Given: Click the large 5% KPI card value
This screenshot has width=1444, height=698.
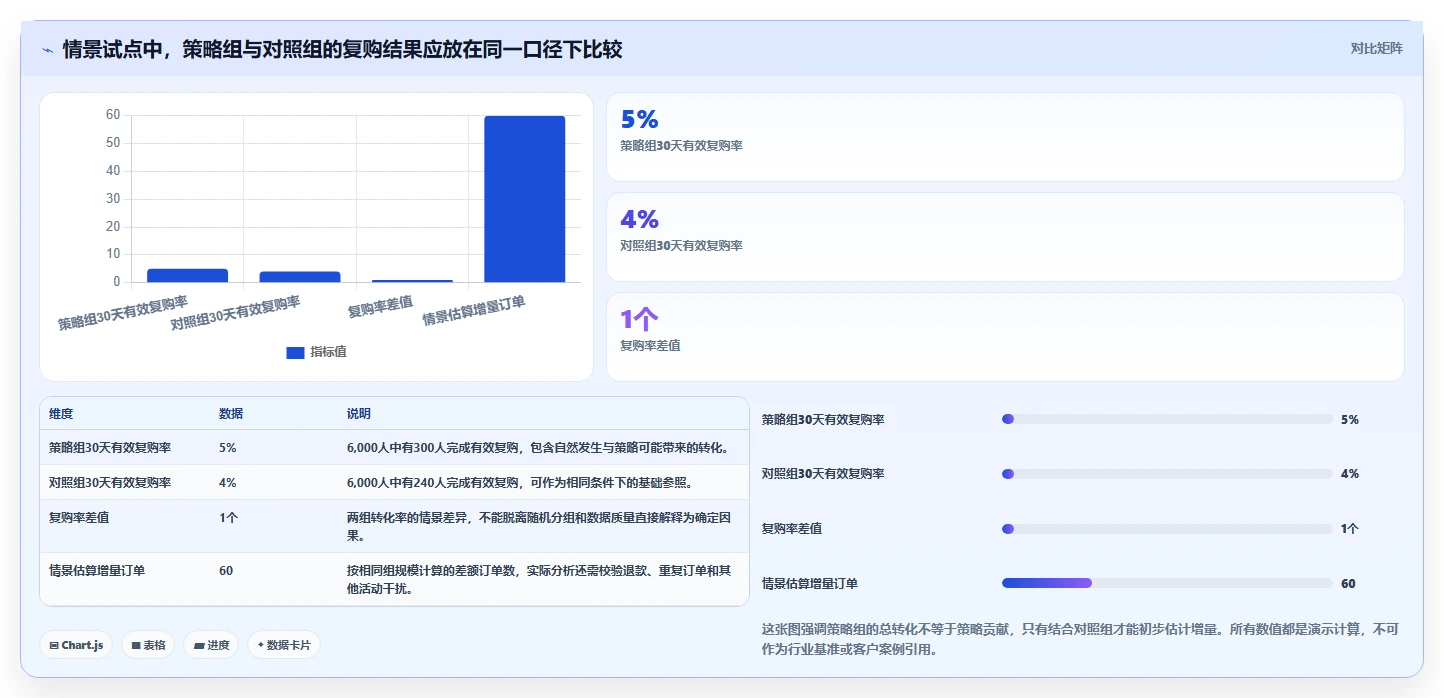Looking at the screenshot, I should (x=640, y=119).
